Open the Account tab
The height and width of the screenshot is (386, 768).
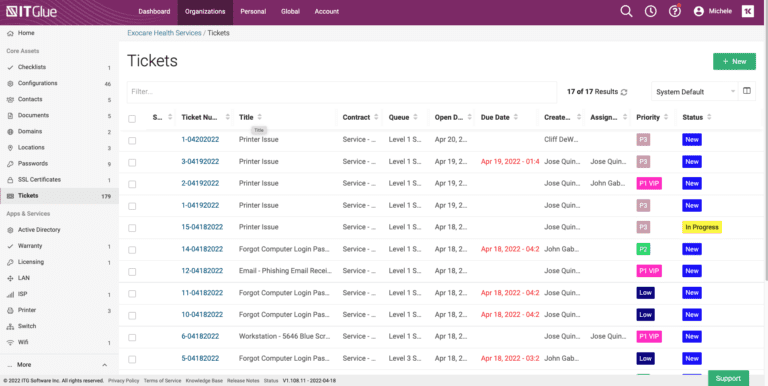point(327,11)
